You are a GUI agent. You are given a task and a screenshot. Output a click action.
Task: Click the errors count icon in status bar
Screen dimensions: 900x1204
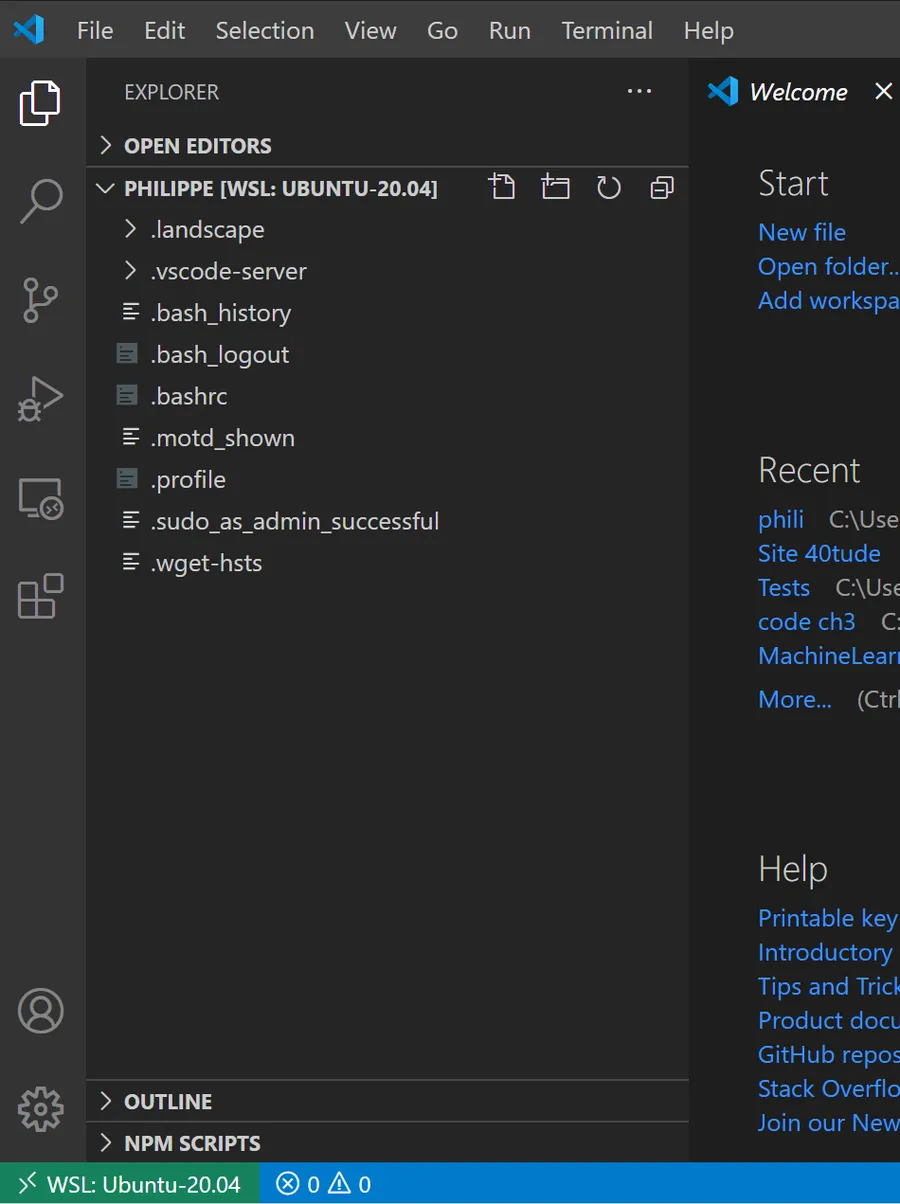pos(288,1184)
